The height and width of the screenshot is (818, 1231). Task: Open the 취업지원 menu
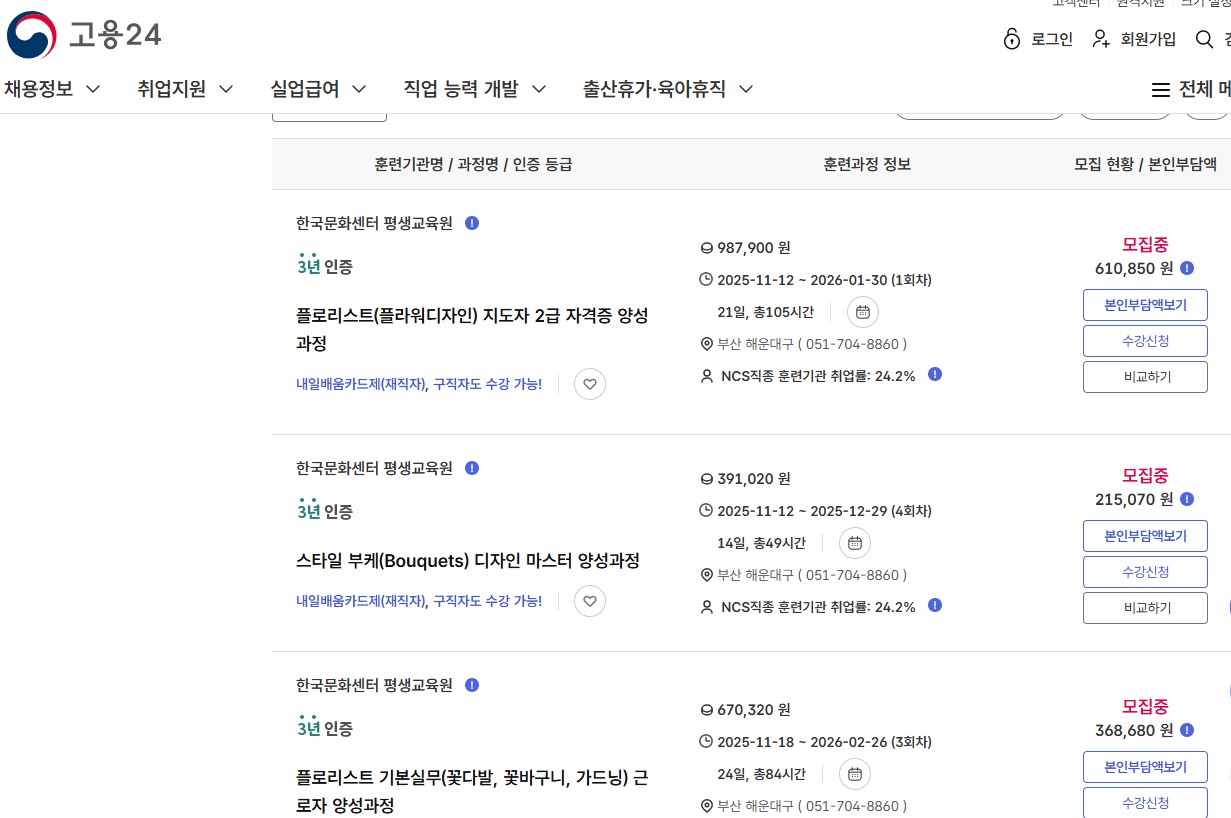pos(185,89)
